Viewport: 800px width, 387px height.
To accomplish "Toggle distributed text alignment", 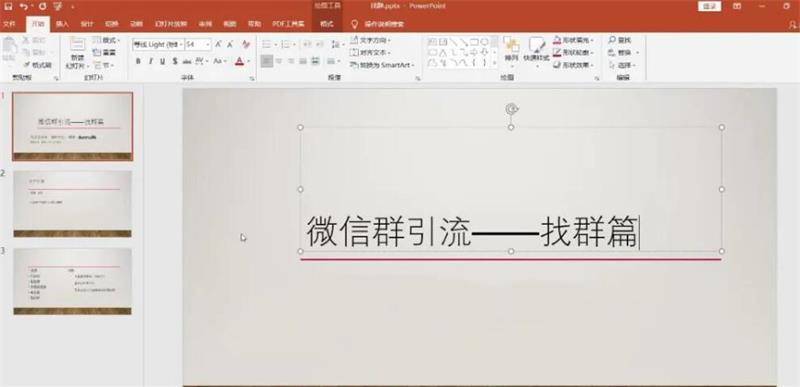I will click(315, 61).
